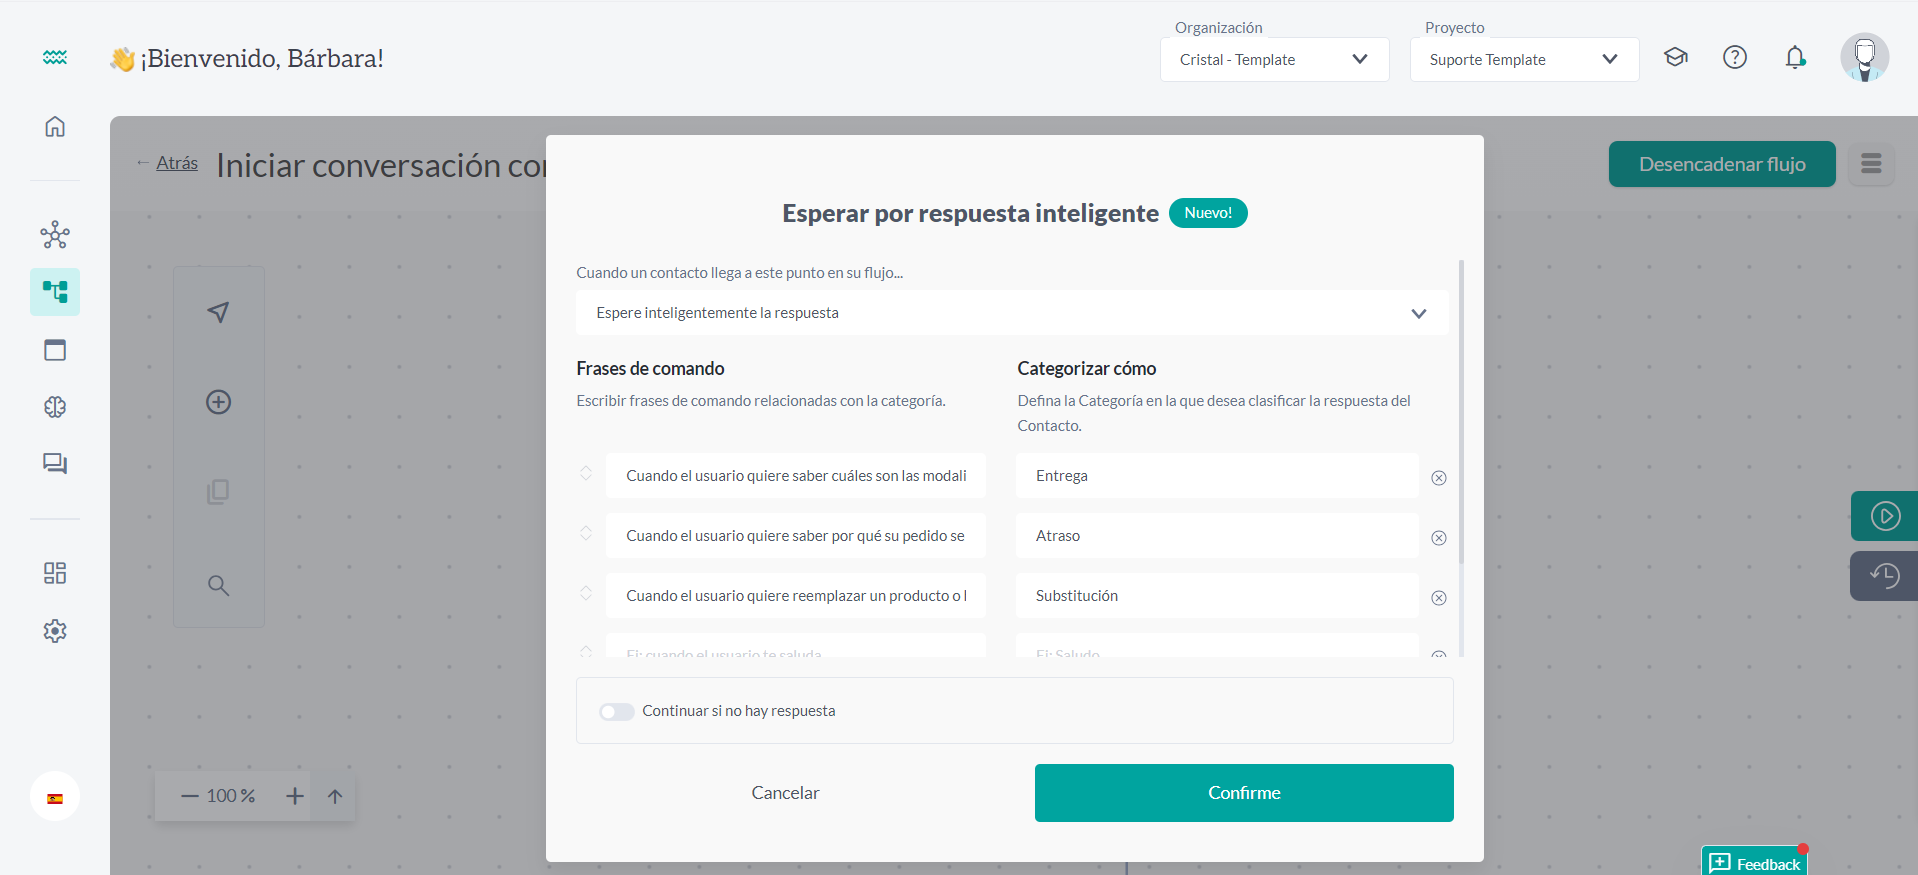The image size is (1918, 875).
Task: Open the brain AI icon in the sidebar
Action: coord(55,407)
